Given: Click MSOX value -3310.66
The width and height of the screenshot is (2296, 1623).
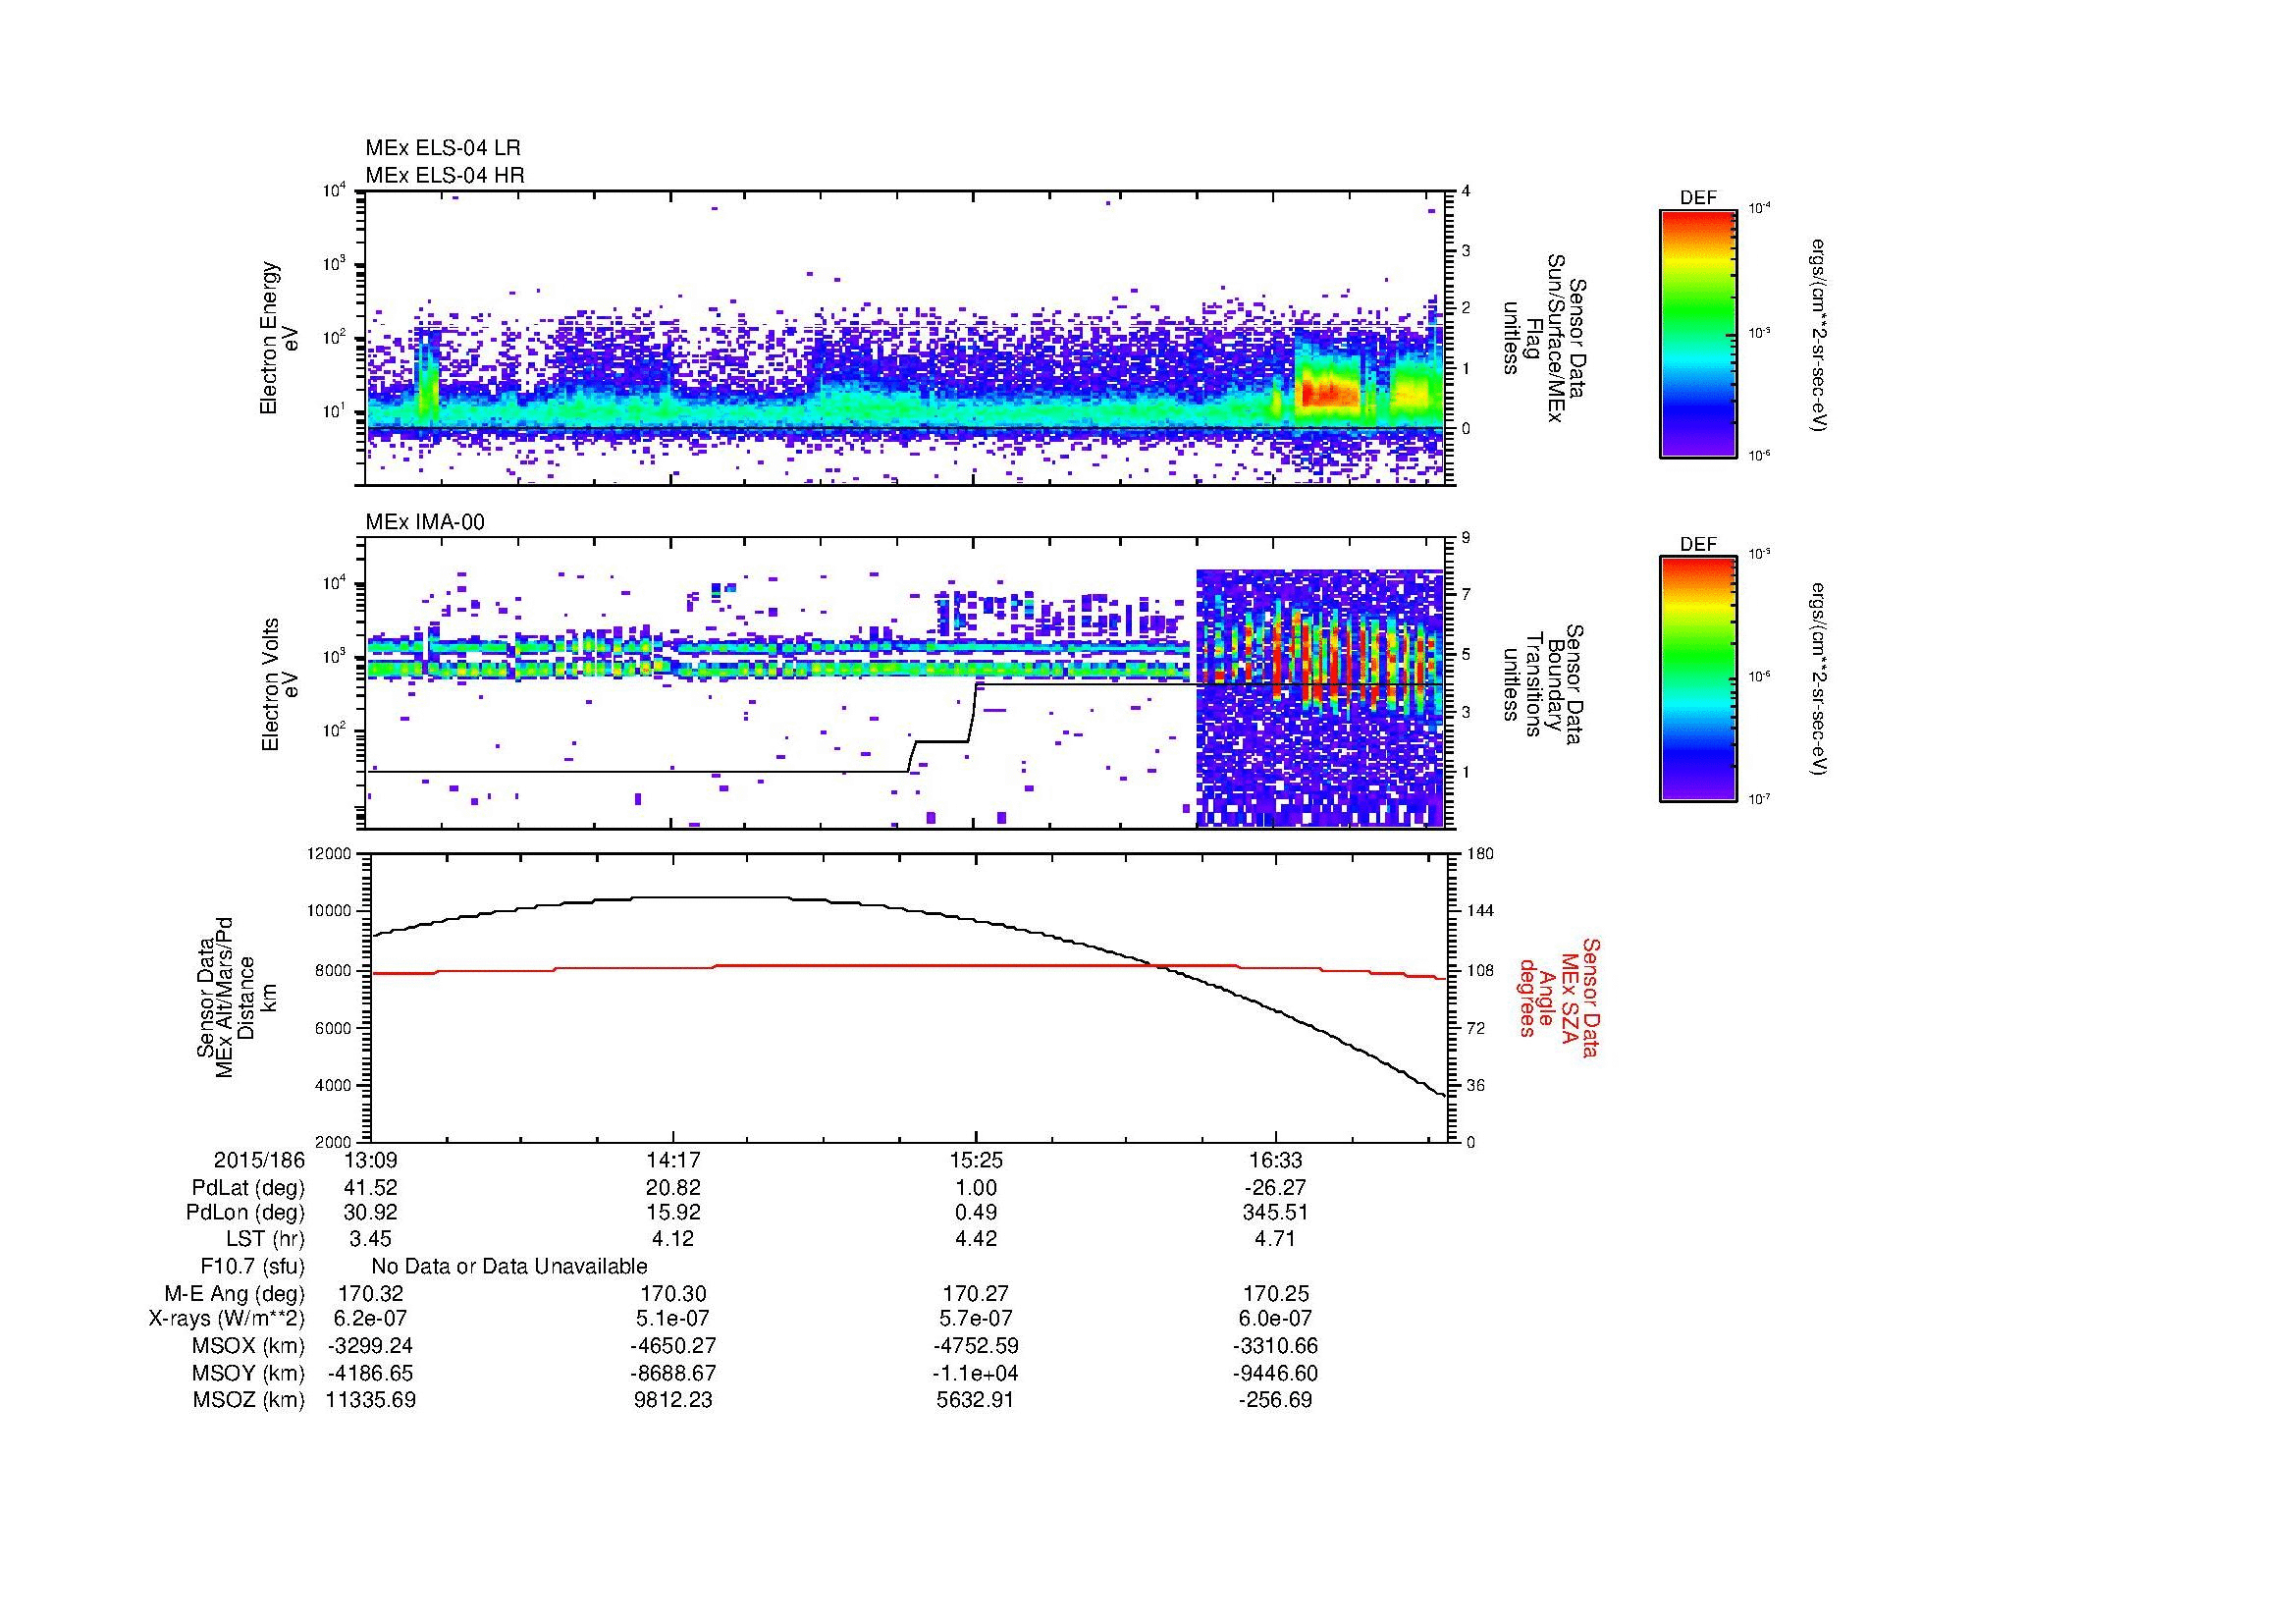Looking at the screenshot, I should pos(1276,1347).
